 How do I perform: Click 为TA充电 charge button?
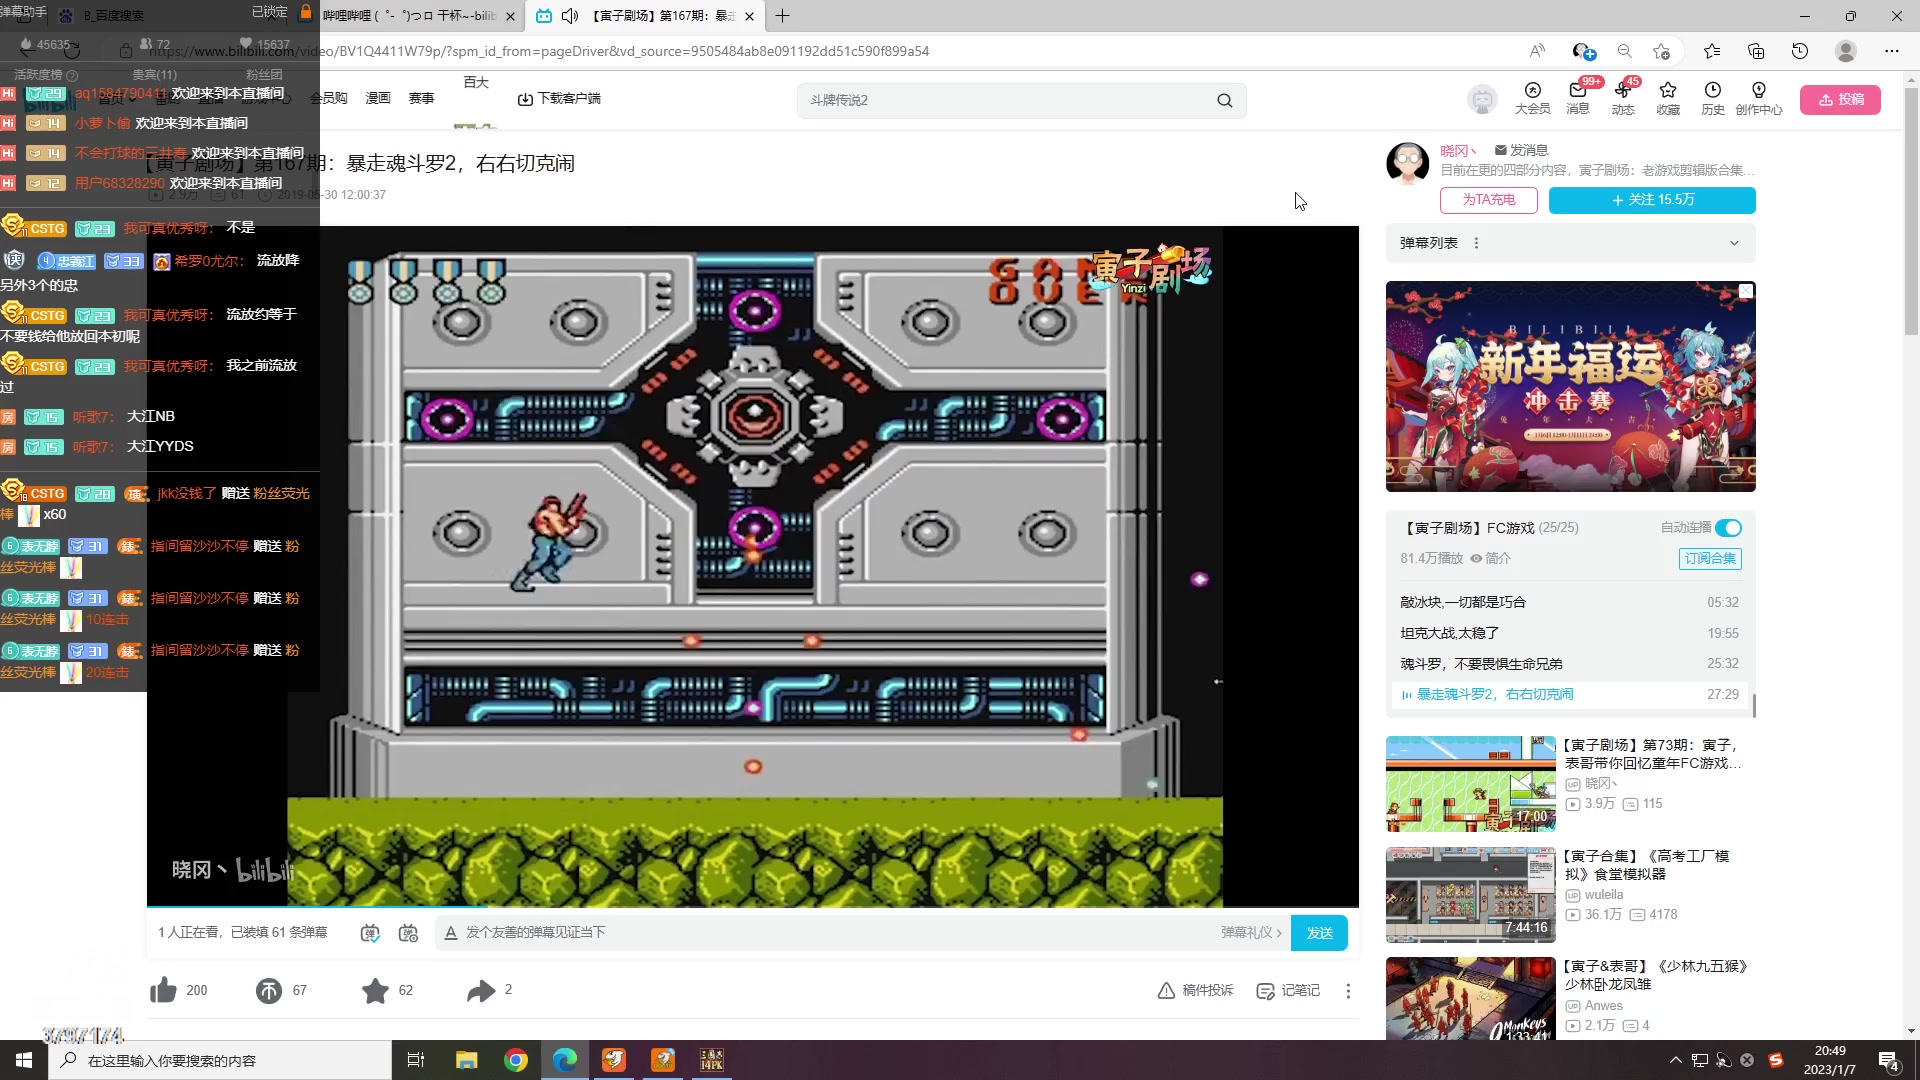point(1488,200)
